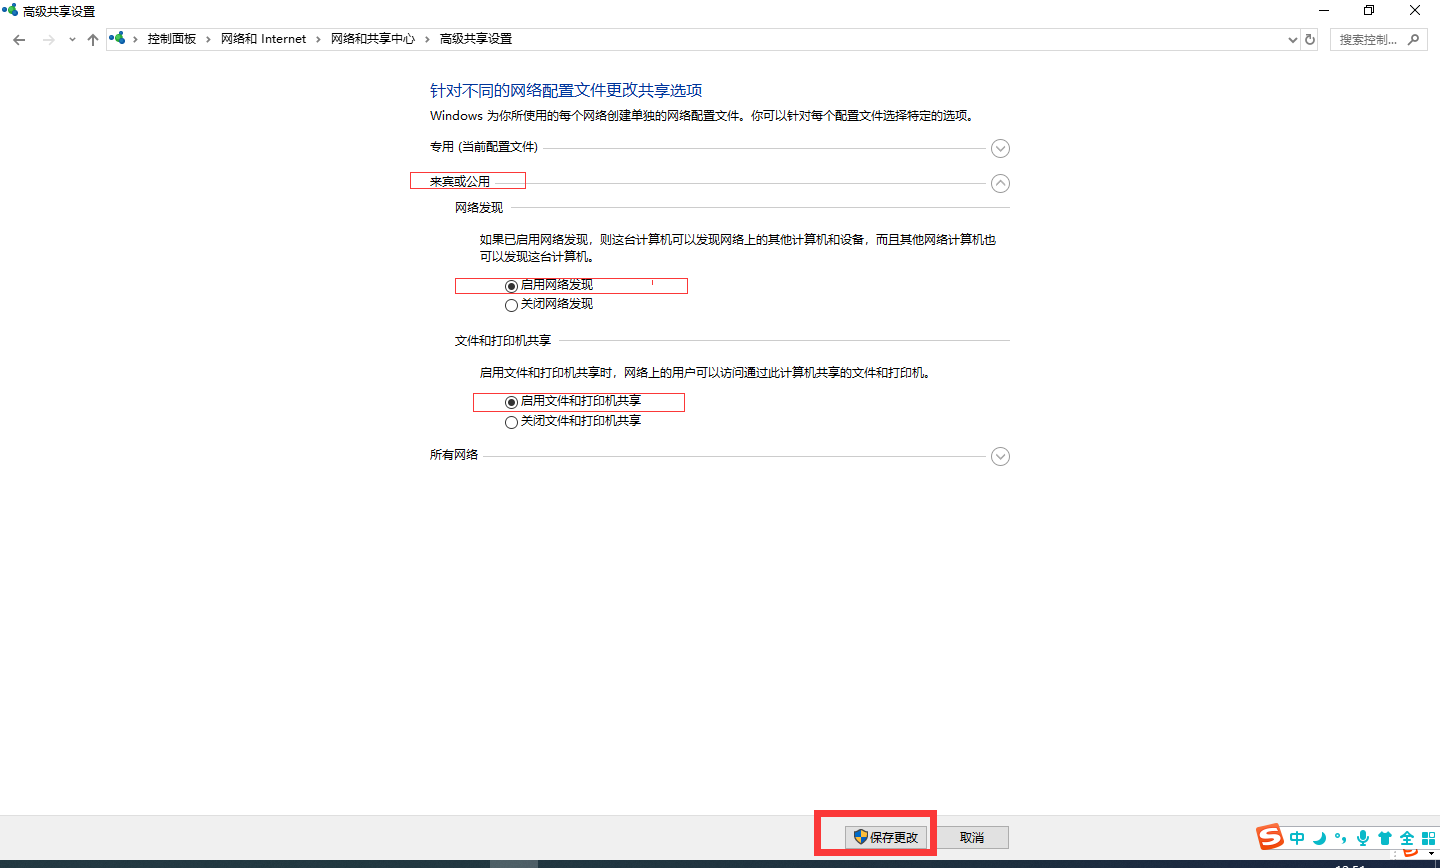
Task: Go to 网络和 Internet in the breadcrumb
Action: 264,39
